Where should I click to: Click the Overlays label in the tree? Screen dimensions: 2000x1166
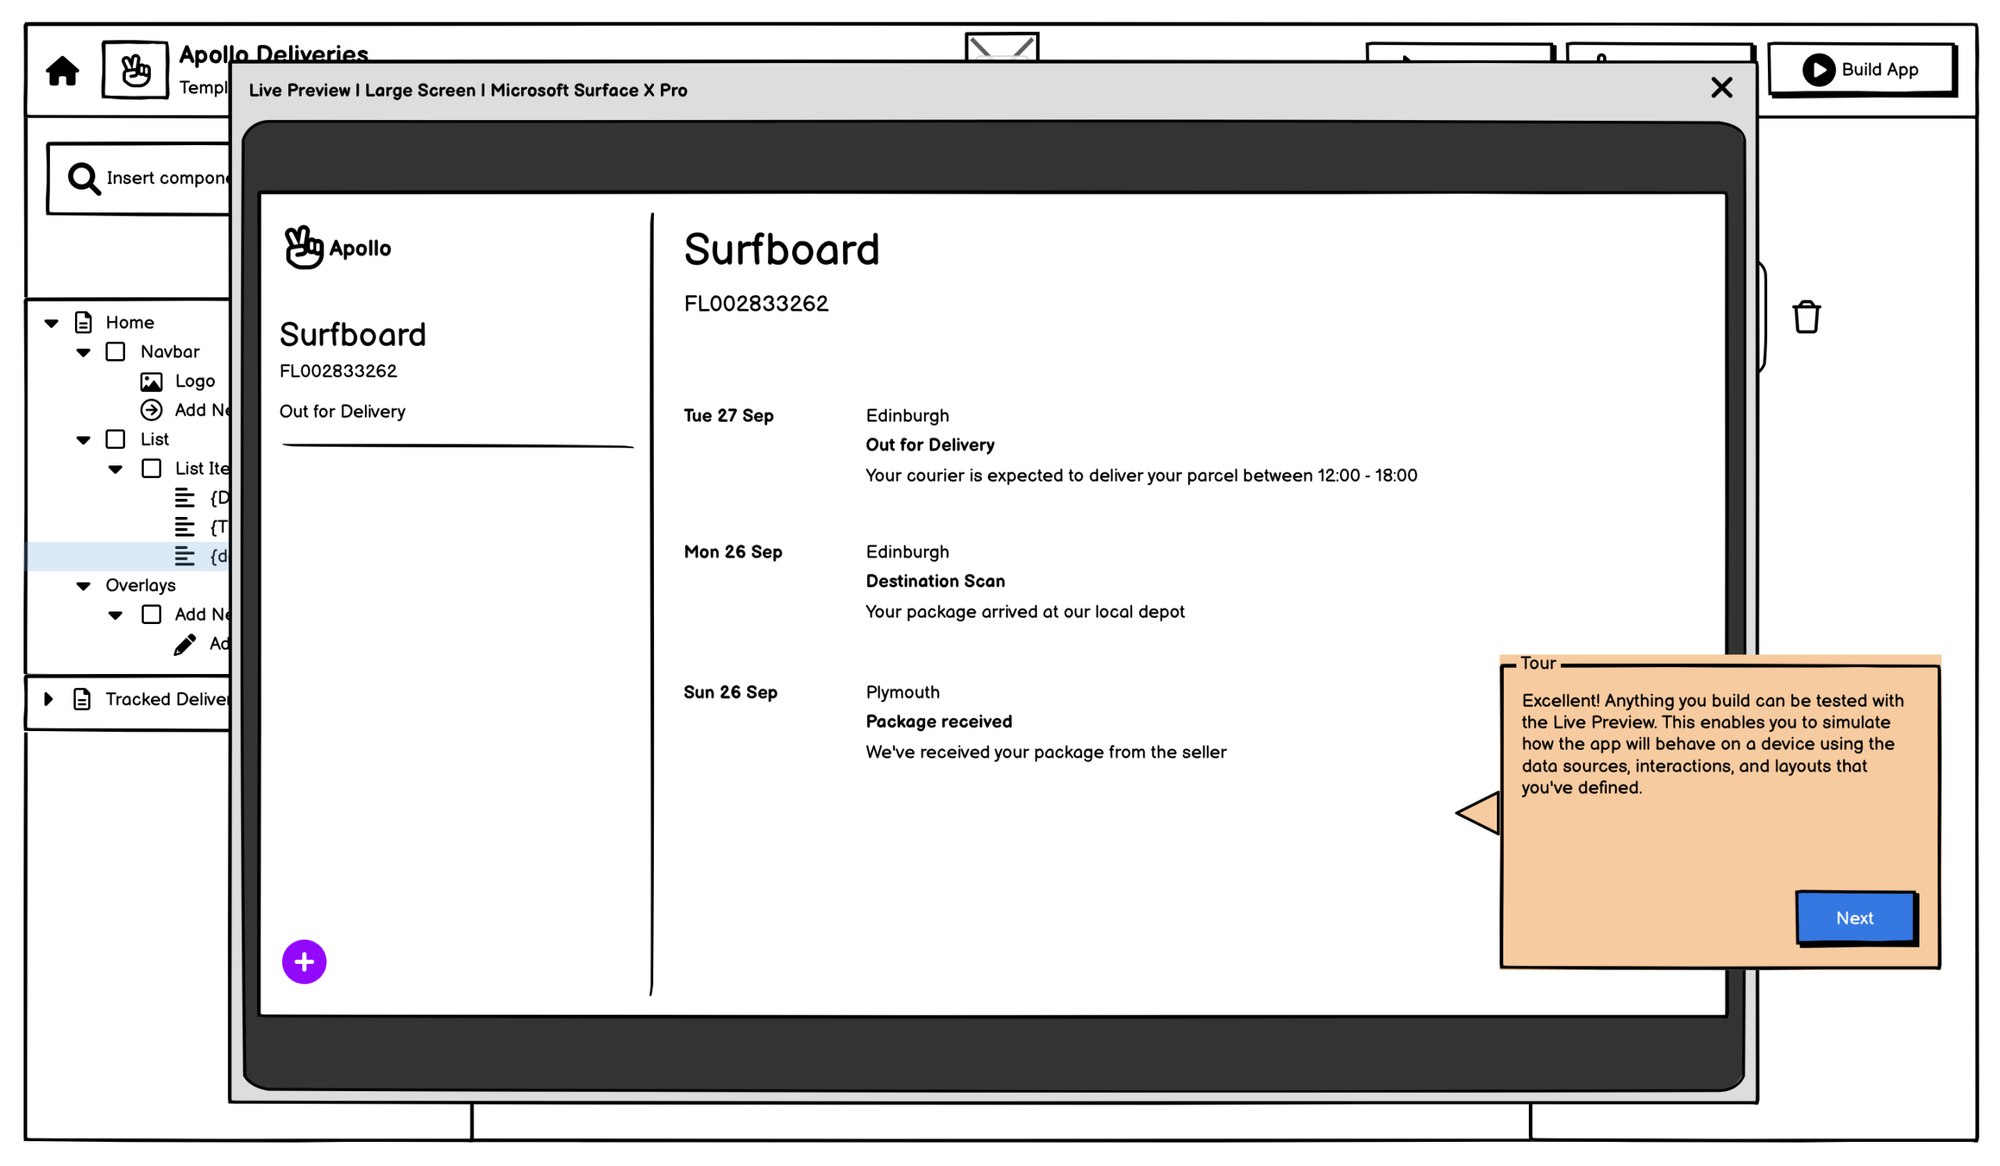[x=140, y=585]
